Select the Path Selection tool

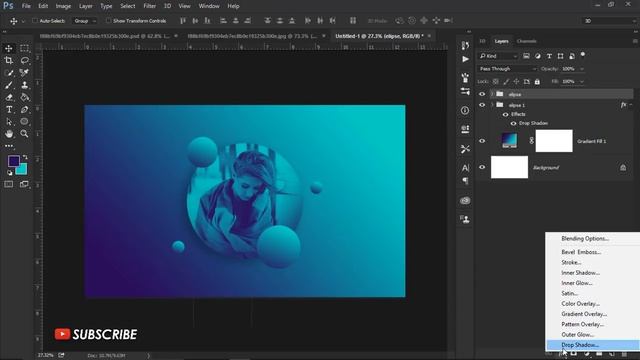coord(9,122)
